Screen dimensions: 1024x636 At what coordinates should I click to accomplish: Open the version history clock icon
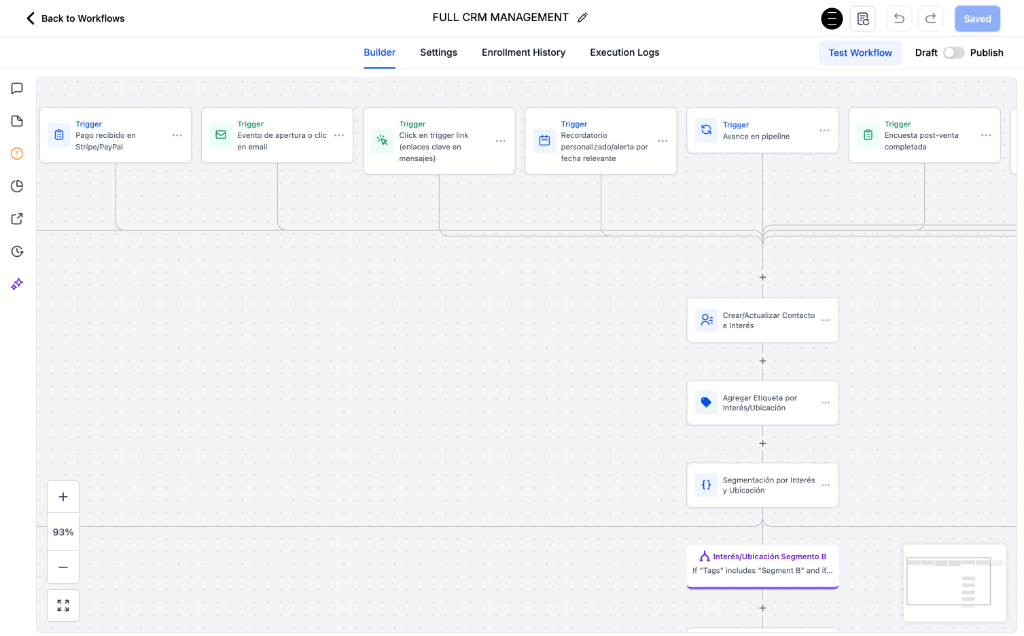pos(16,251)
